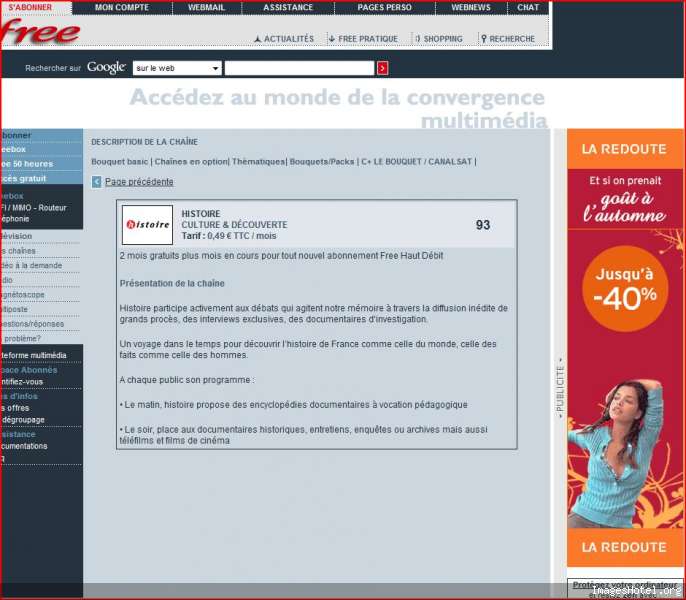This screenshot has height=600, width=686.
Task: Click the MIMO - Routeur sidebar link
Action: (34, 208)
